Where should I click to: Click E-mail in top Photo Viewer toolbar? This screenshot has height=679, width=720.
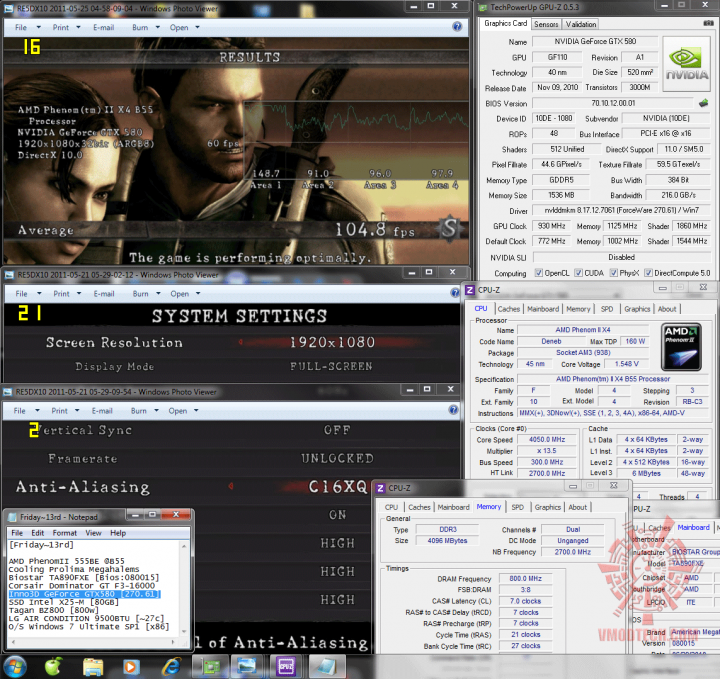[x=103, y=28]
